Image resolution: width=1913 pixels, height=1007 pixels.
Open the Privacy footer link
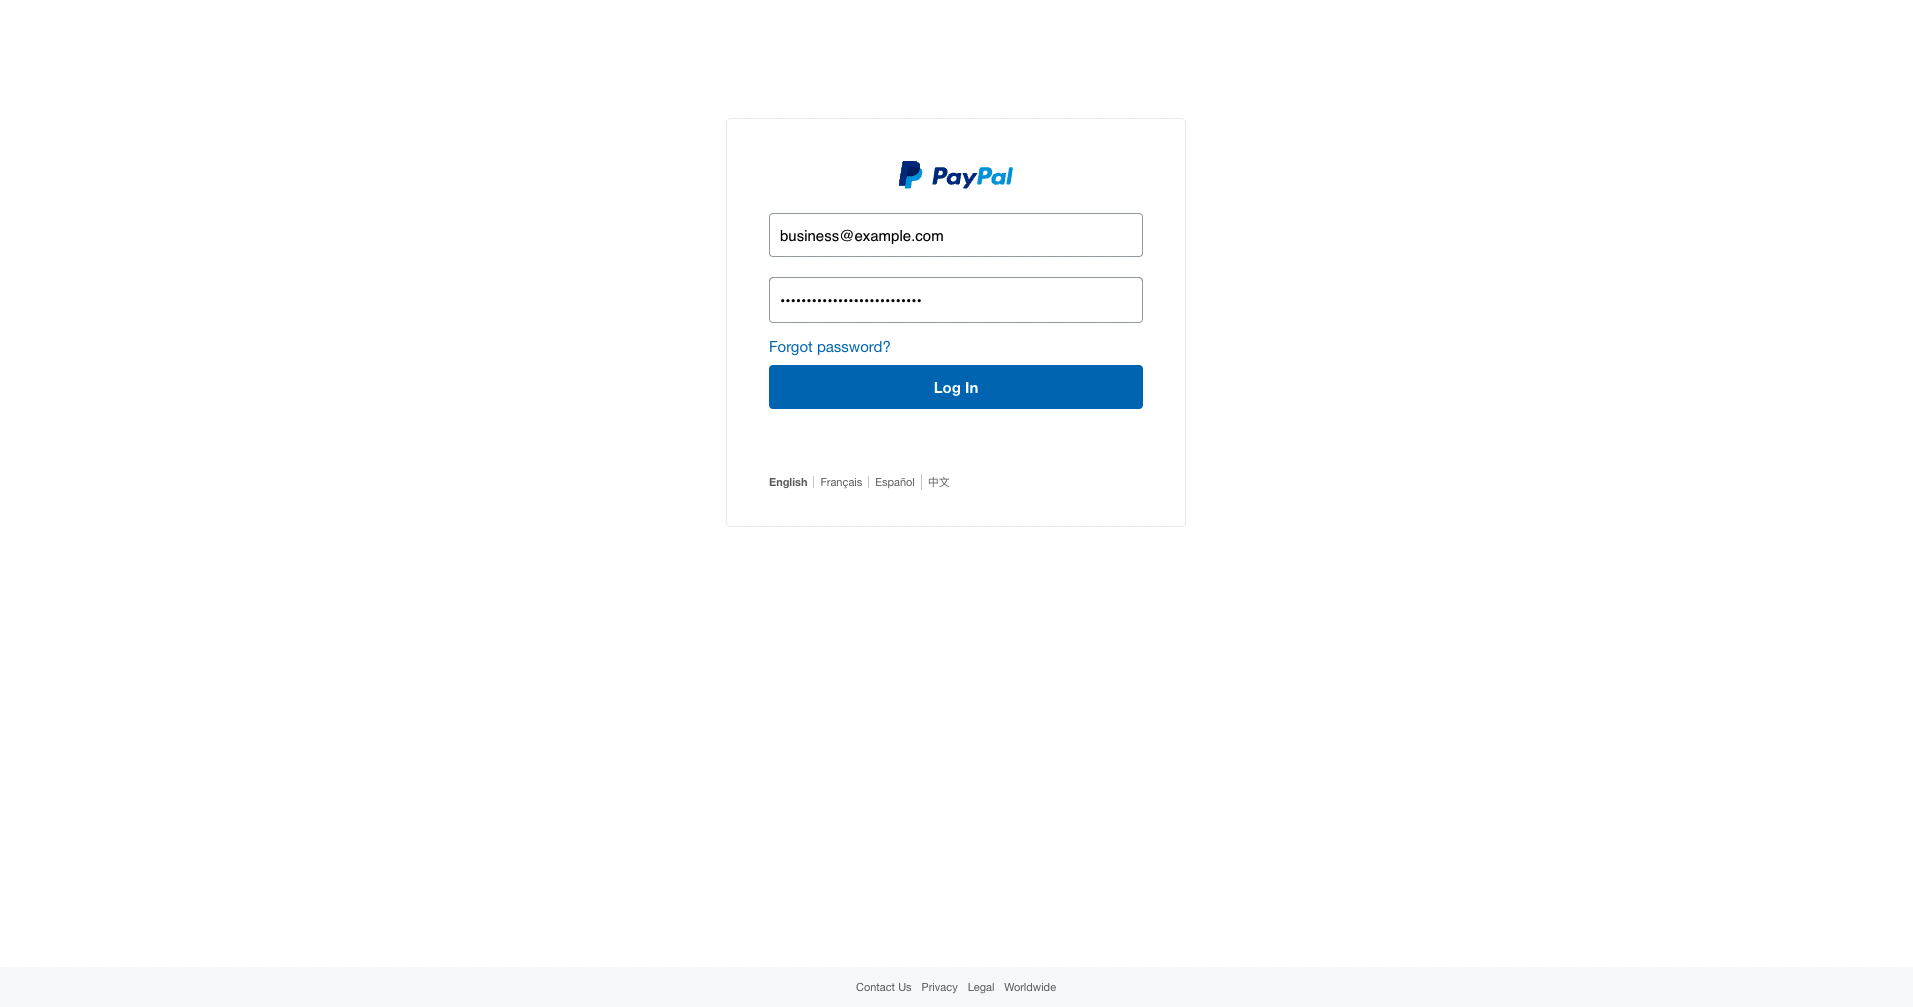point(939,987)
